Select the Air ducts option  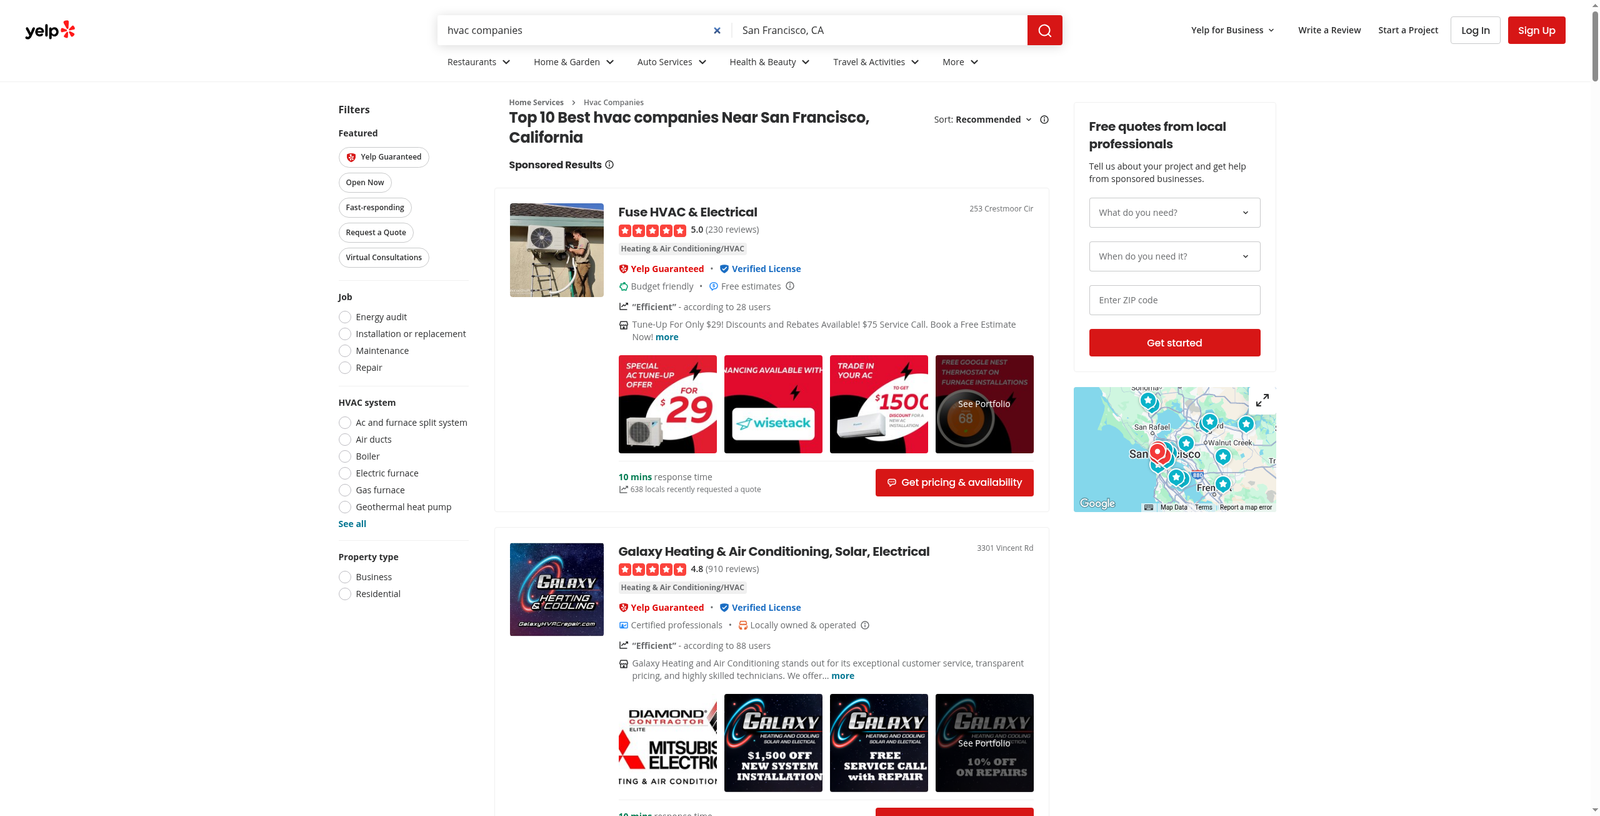(x=345, y=440)
